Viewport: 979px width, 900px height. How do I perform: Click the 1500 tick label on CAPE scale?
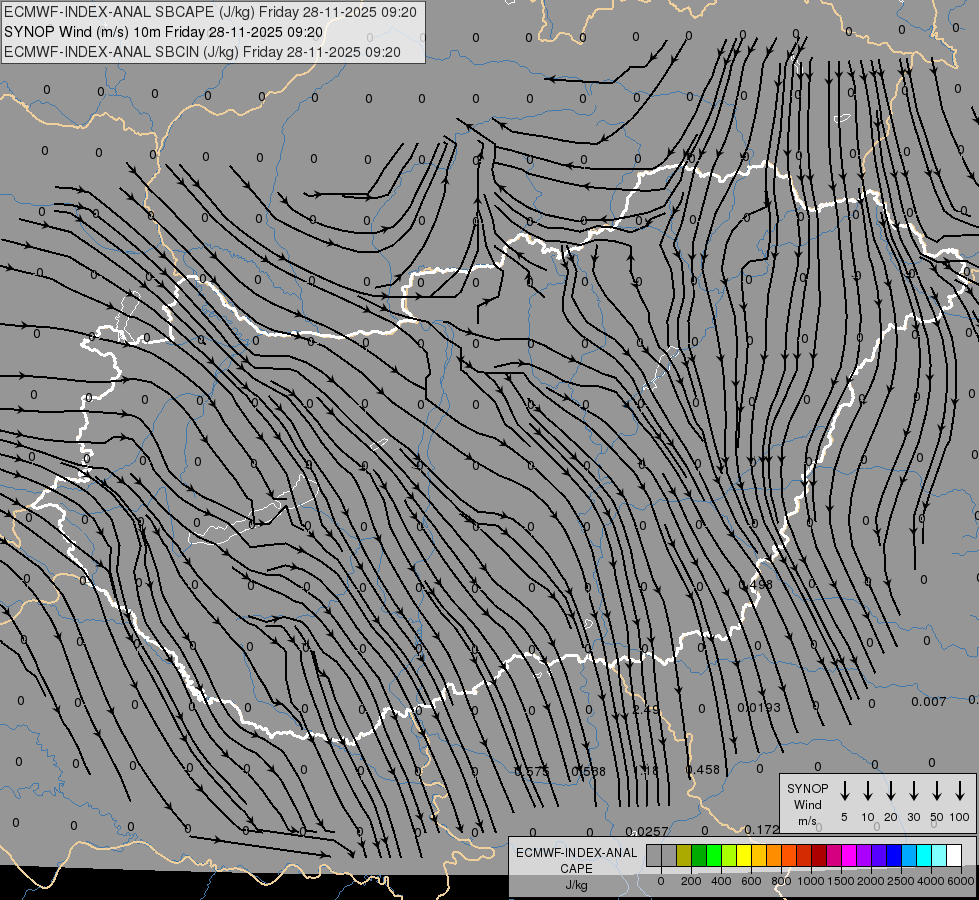(x=841, y=881)
